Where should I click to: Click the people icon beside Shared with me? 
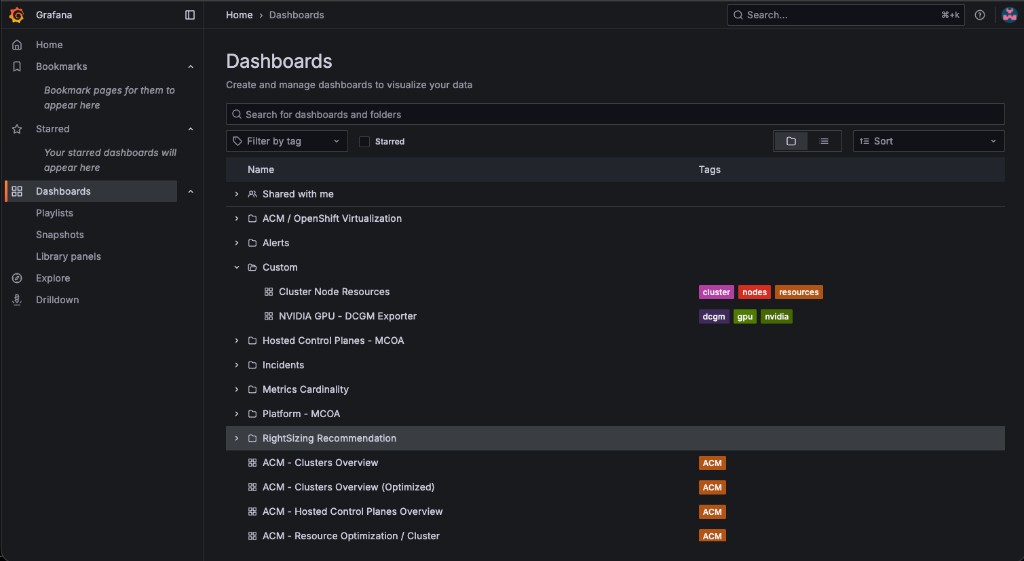(x=252, y=194)
